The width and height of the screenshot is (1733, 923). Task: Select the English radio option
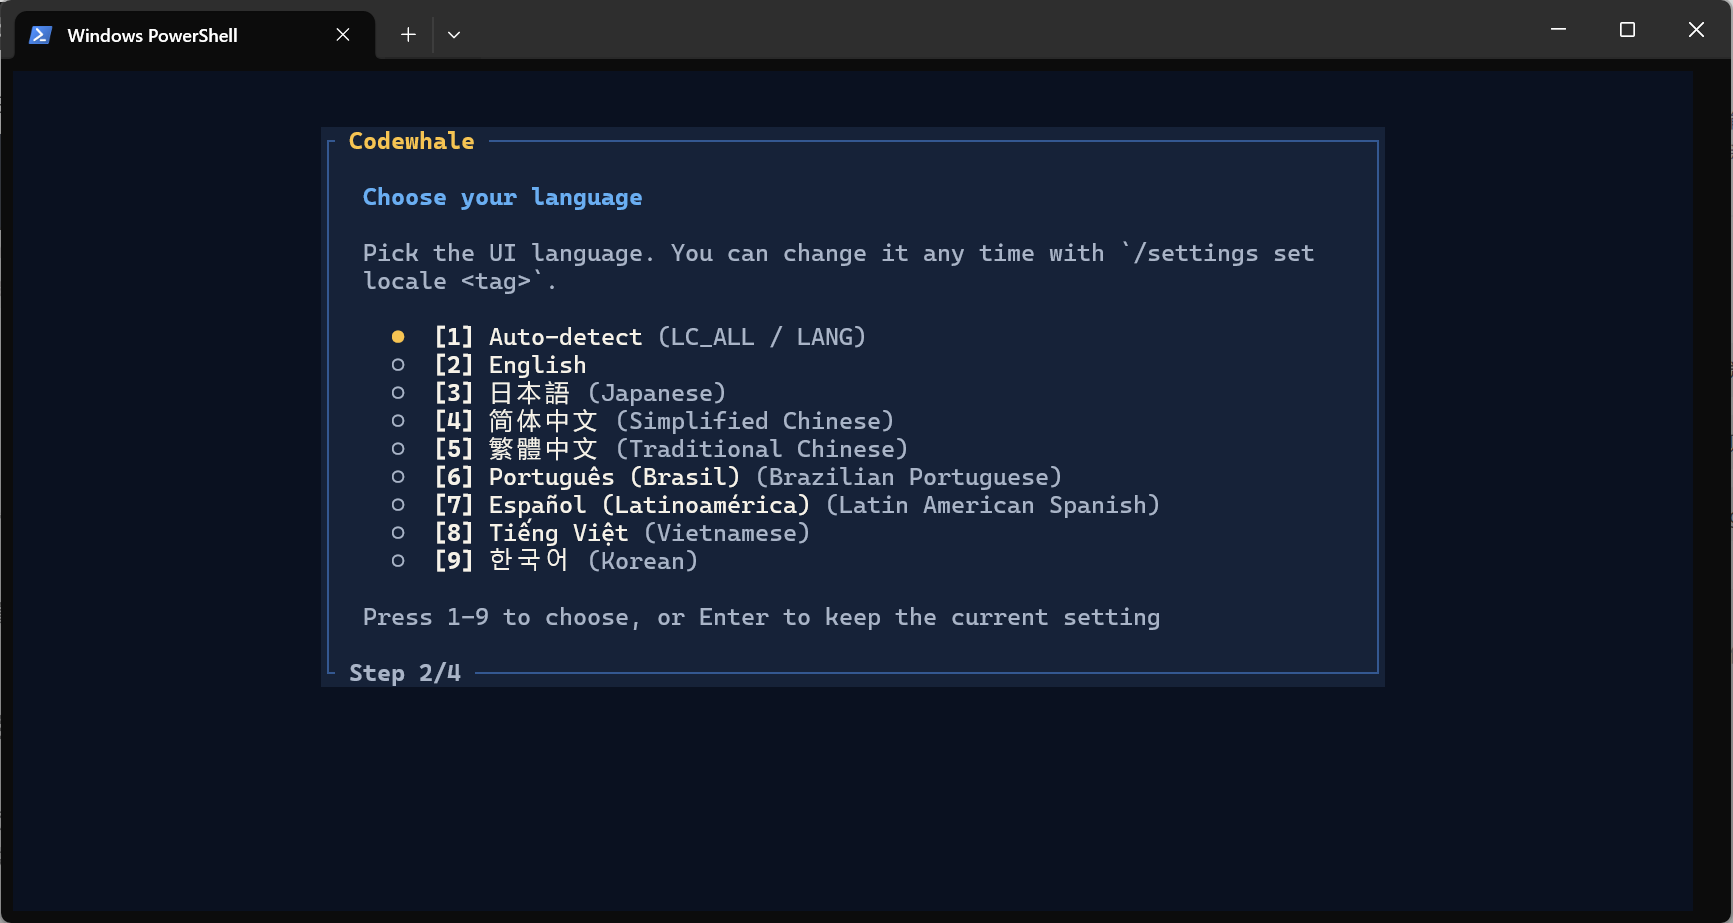pos(398,365)
